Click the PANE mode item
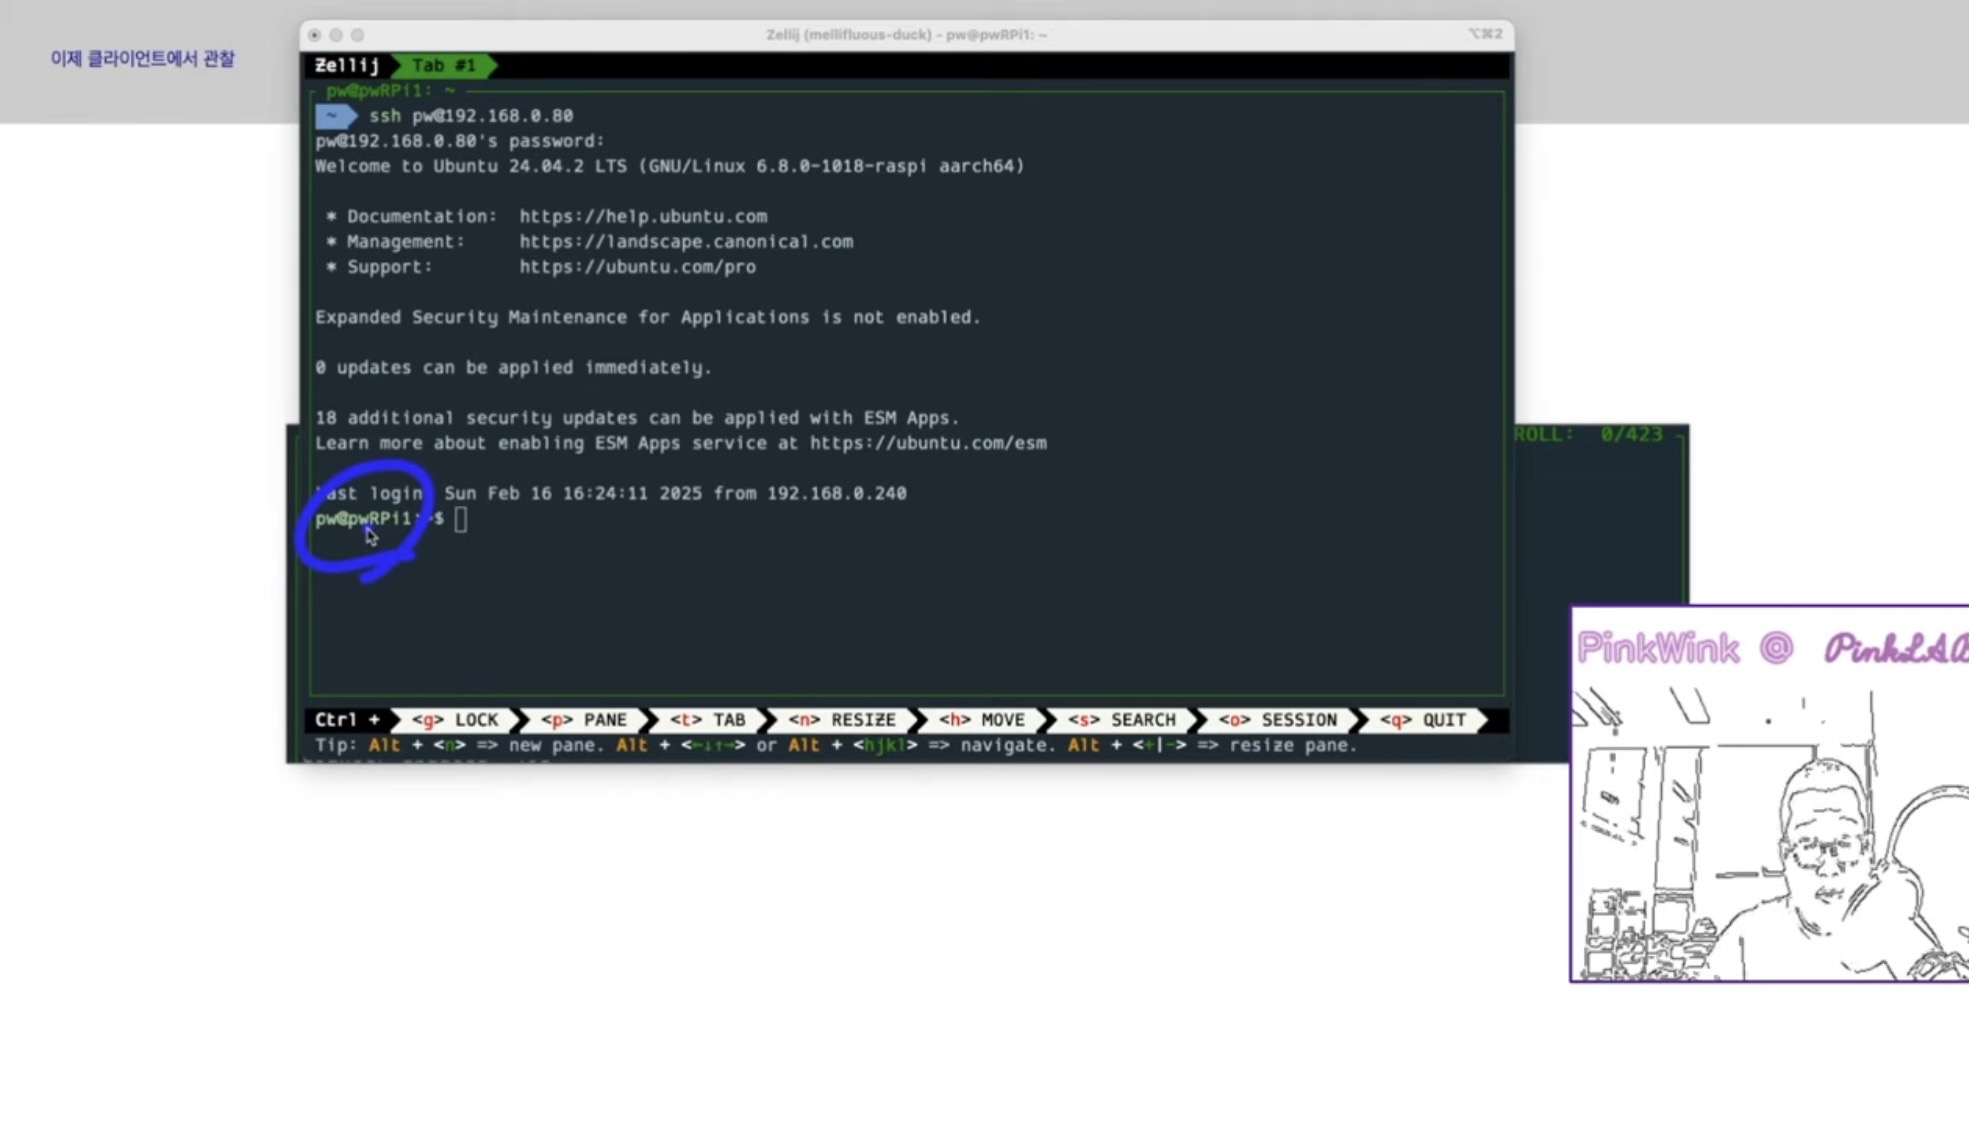The height and width of the screenshot is (1125, 1969). [x=584, y=720]
